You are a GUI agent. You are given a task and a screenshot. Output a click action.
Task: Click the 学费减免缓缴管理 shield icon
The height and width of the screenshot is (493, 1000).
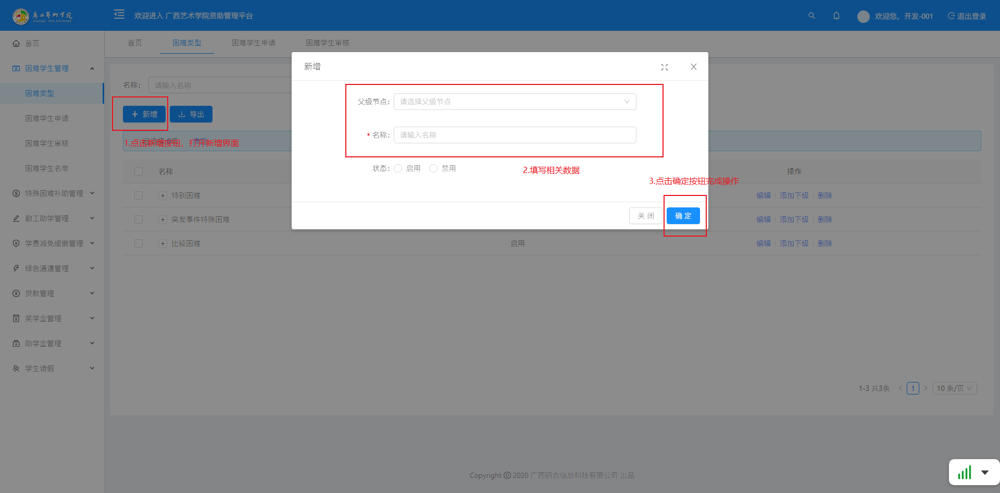(x=17, y=243)
